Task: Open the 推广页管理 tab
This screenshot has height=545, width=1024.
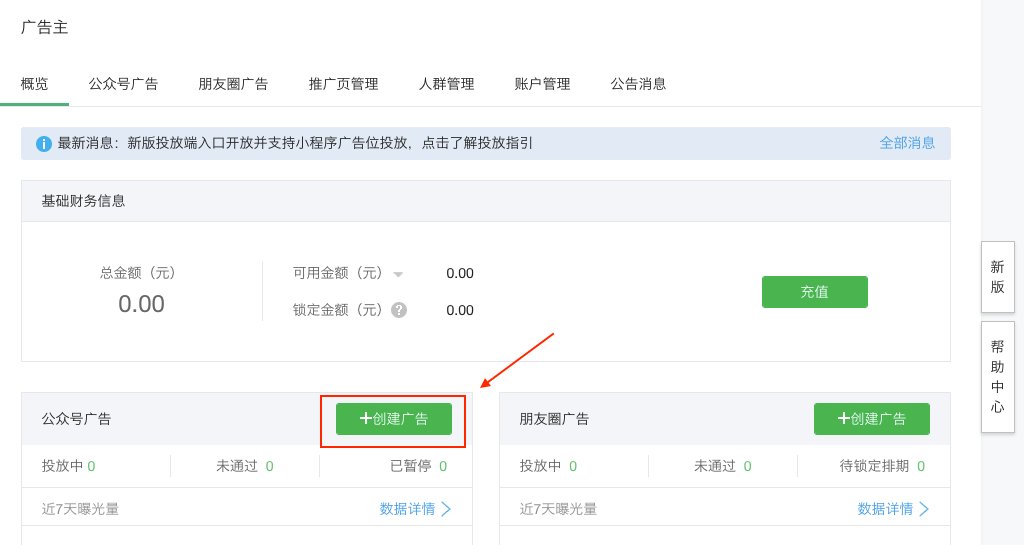Action: 343,84
